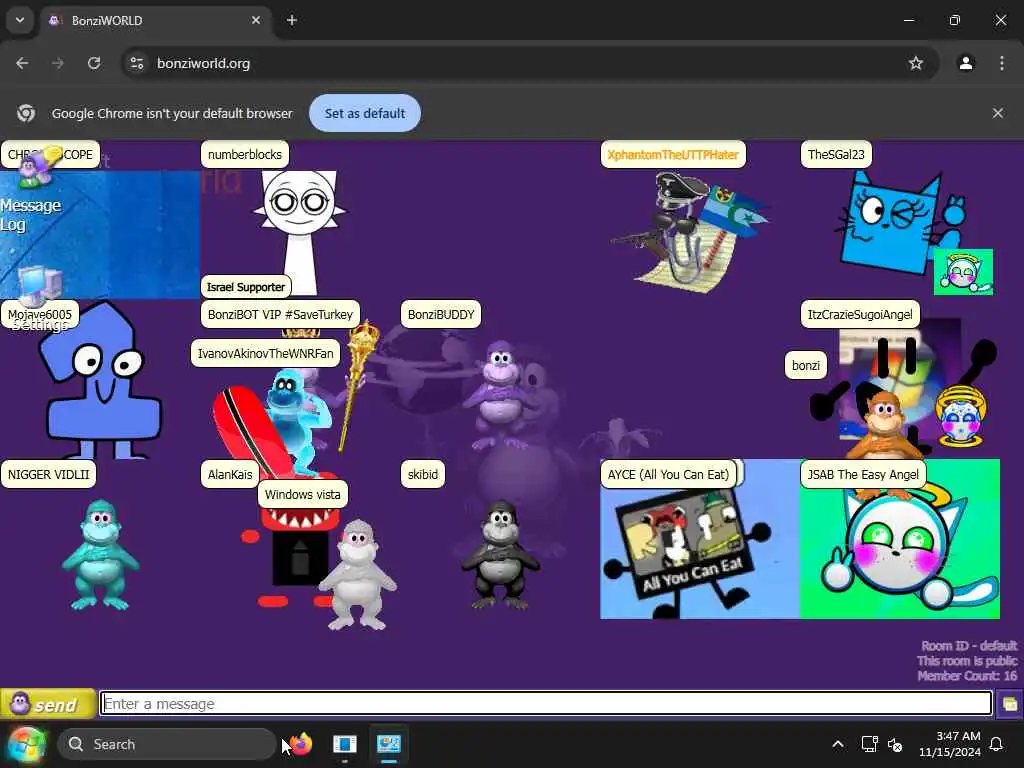
Task: Click the taskbar Search box
Action: tap(167, 744)
